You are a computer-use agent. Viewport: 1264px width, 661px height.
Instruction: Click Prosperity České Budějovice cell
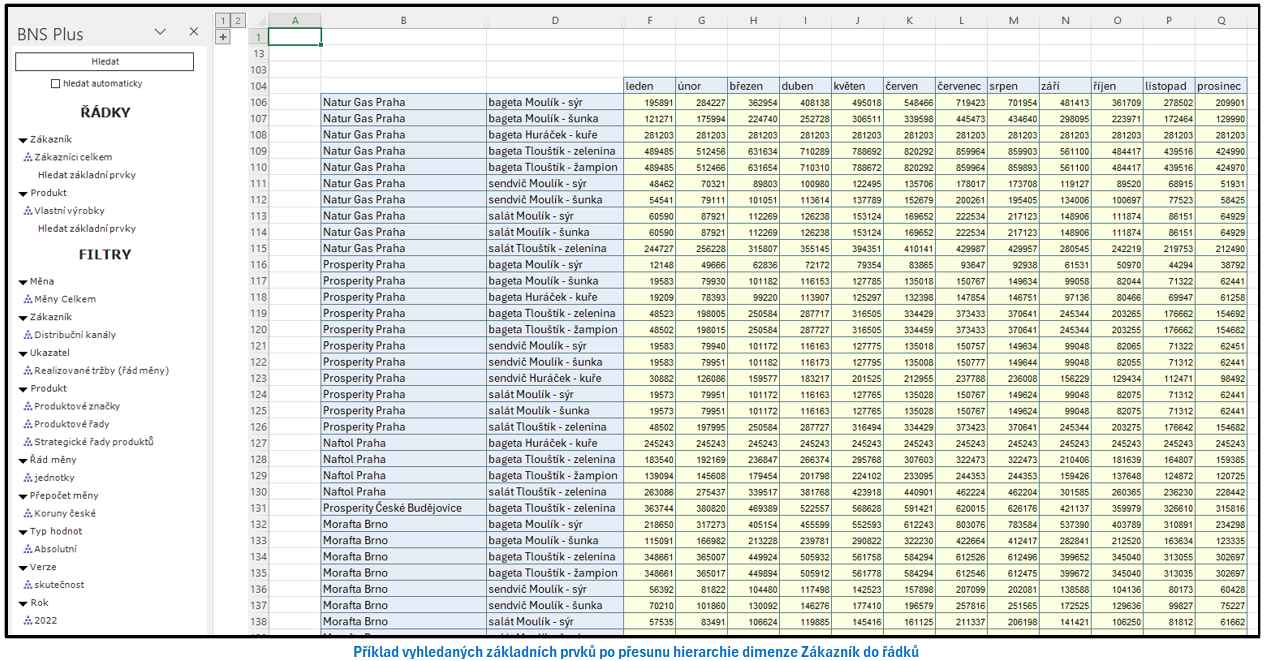click(403, 508)
